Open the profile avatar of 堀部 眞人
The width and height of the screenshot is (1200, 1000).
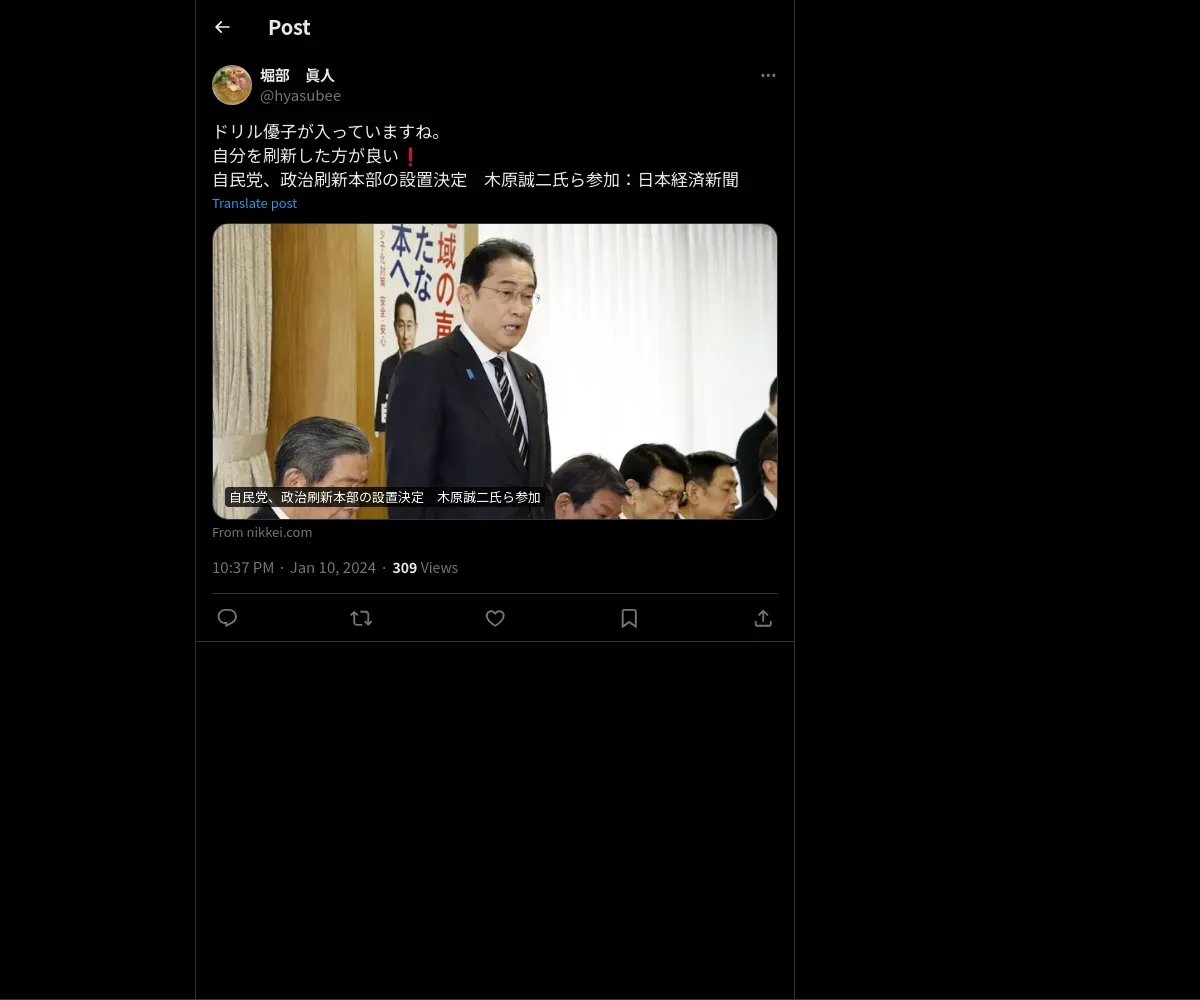(x=232, y=85)
